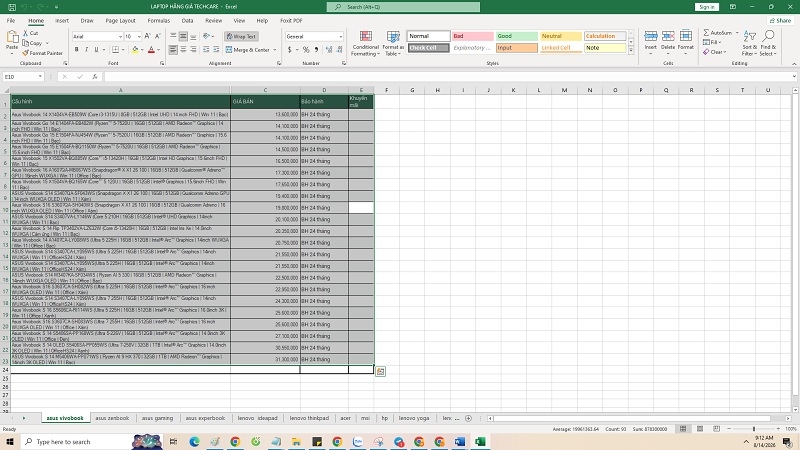Center text horizontally icon

(183, 49)
